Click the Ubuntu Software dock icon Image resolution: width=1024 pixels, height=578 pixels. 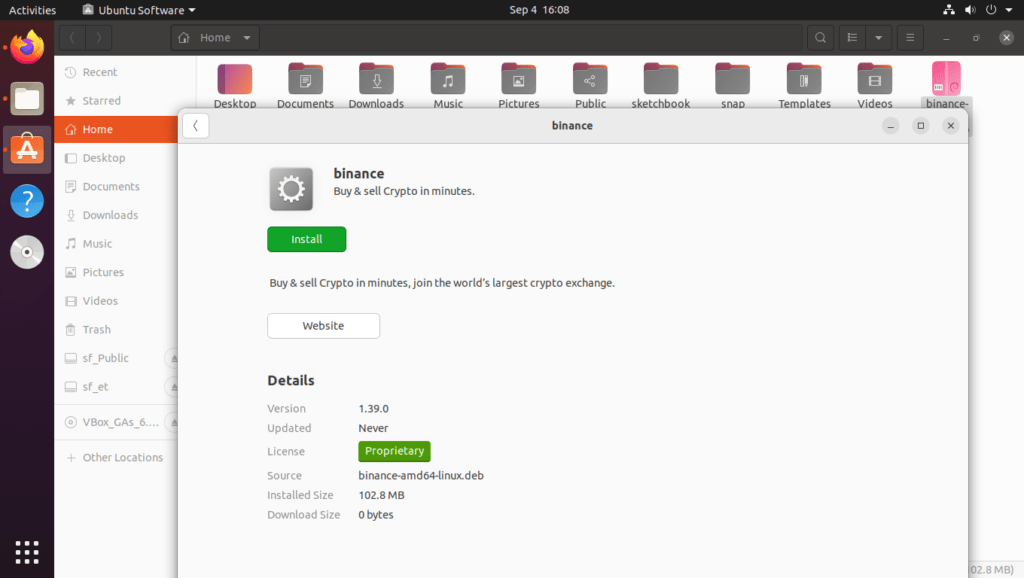(x=27, y=150)
